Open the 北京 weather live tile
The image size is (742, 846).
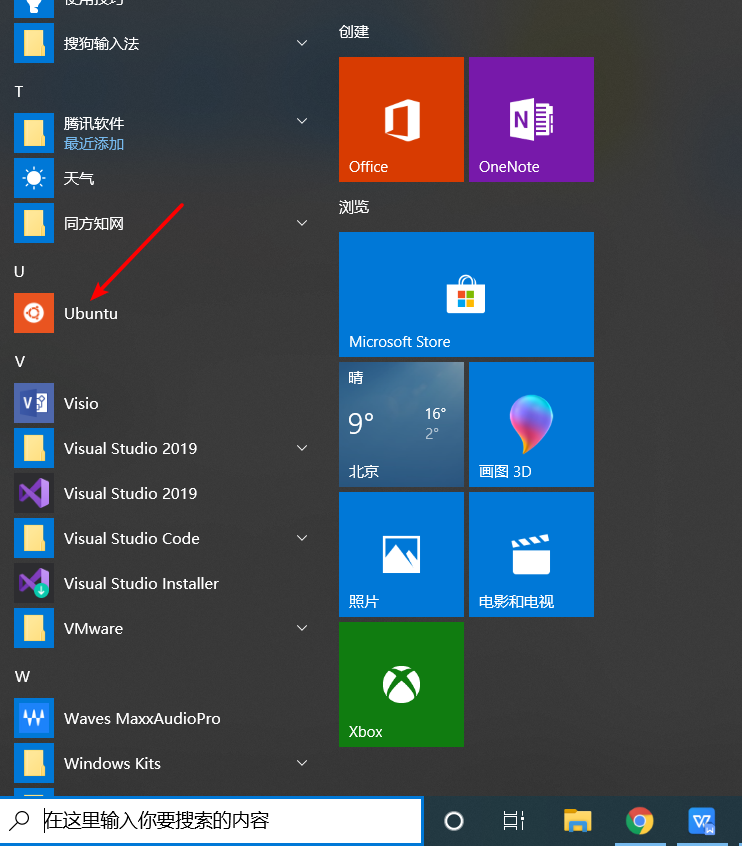(x=401, y=425)
